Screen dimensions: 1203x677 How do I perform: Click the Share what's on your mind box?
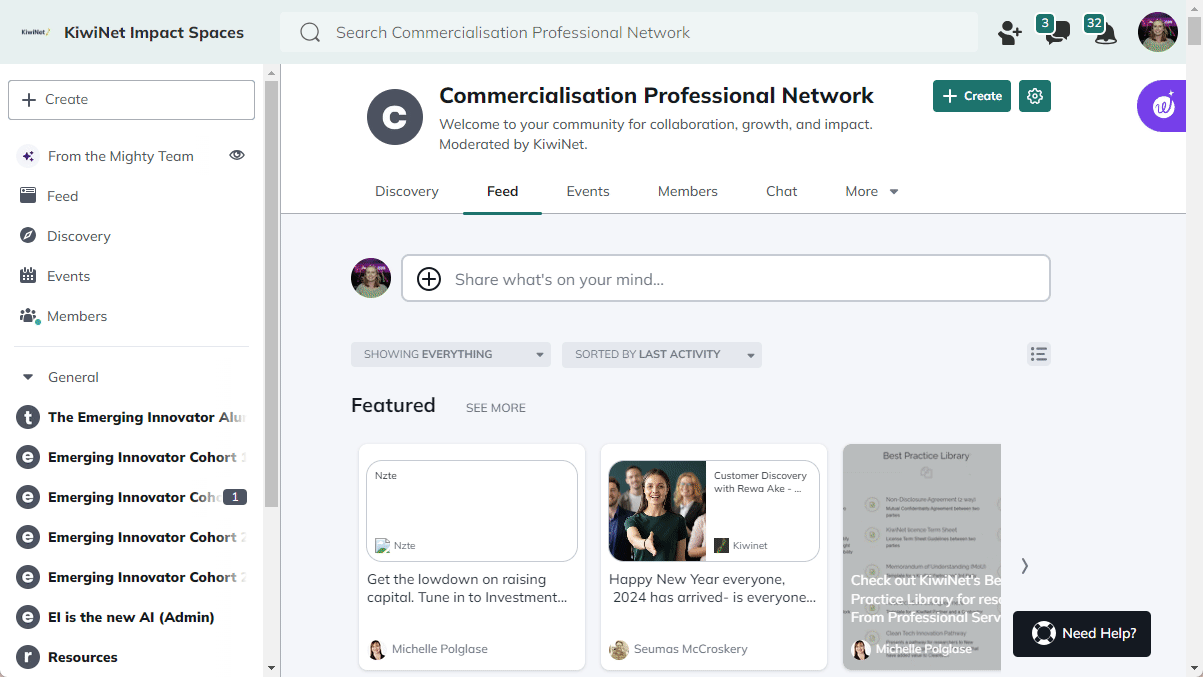726,278
